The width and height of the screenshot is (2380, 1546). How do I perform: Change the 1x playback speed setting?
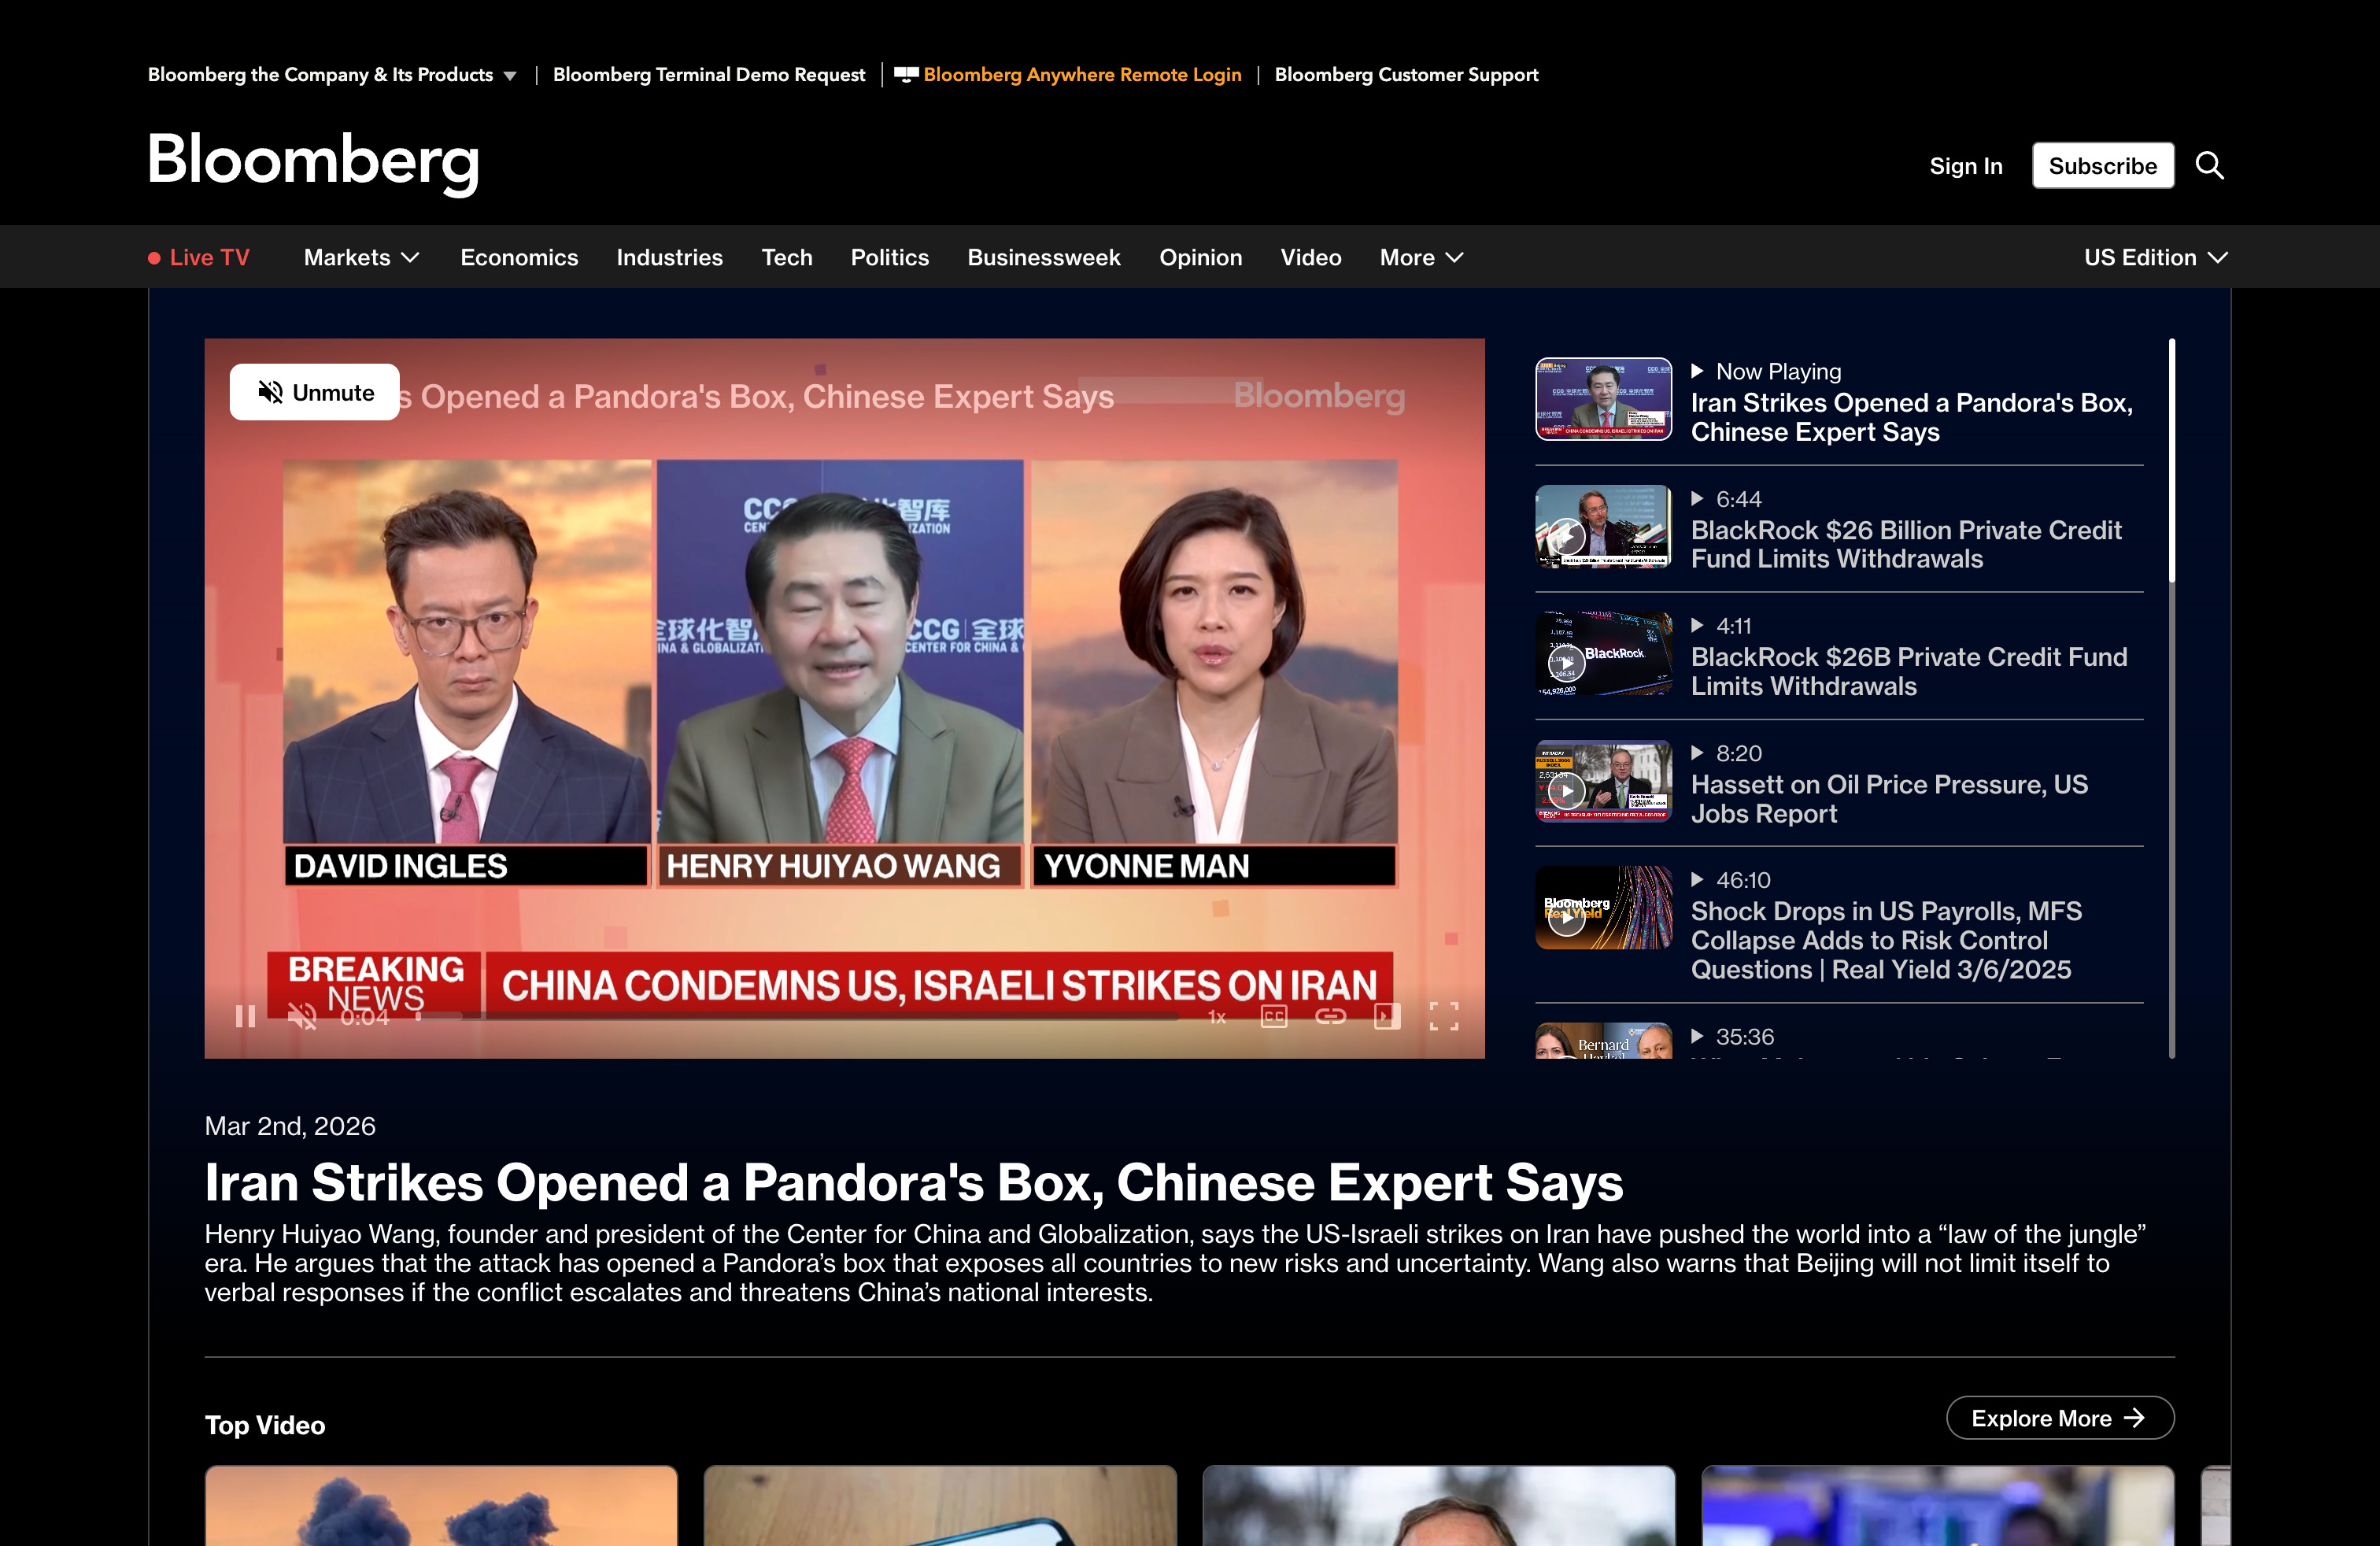tap(1216, 1017)
